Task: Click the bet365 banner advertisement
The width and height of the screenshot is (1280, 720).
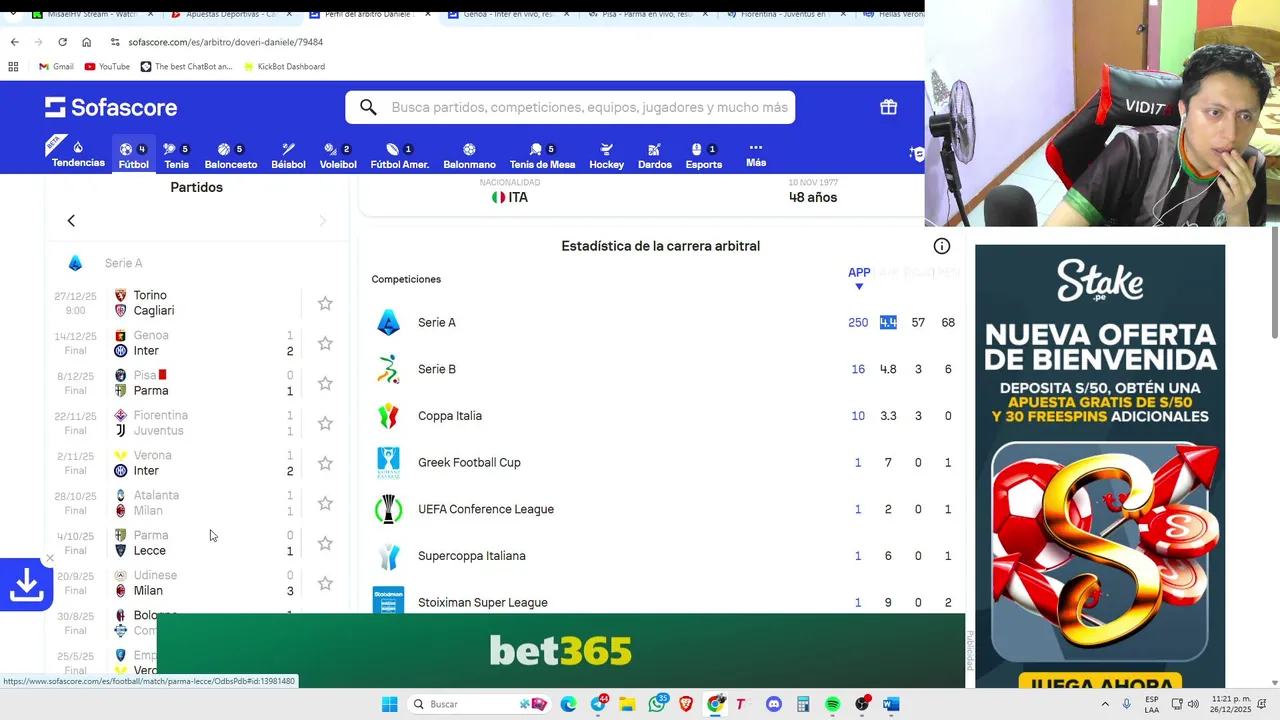Action: point(561,650)
